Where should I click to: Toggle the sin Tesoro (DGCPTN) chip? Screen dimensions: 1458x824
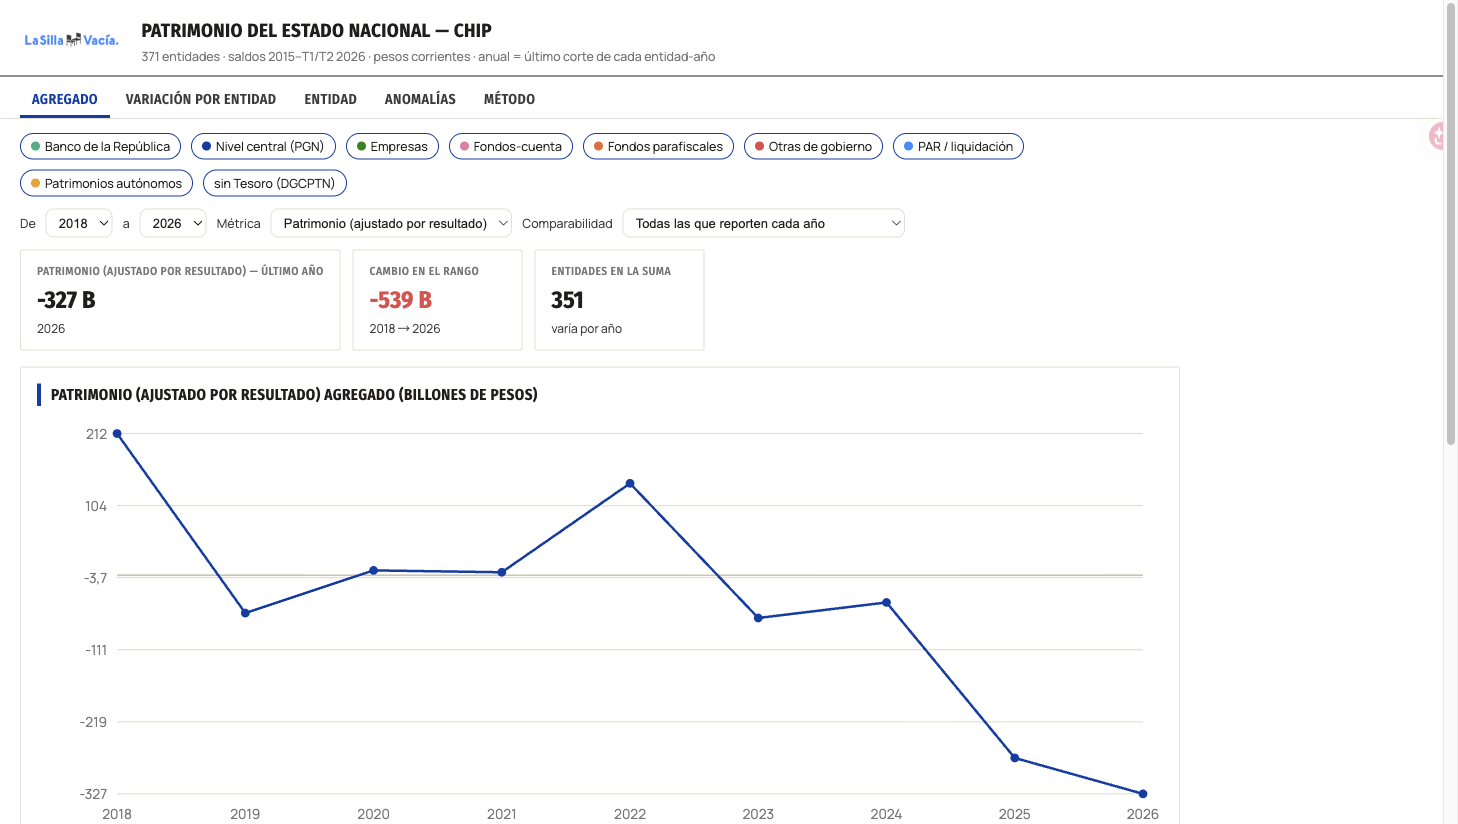coord(275,183)
